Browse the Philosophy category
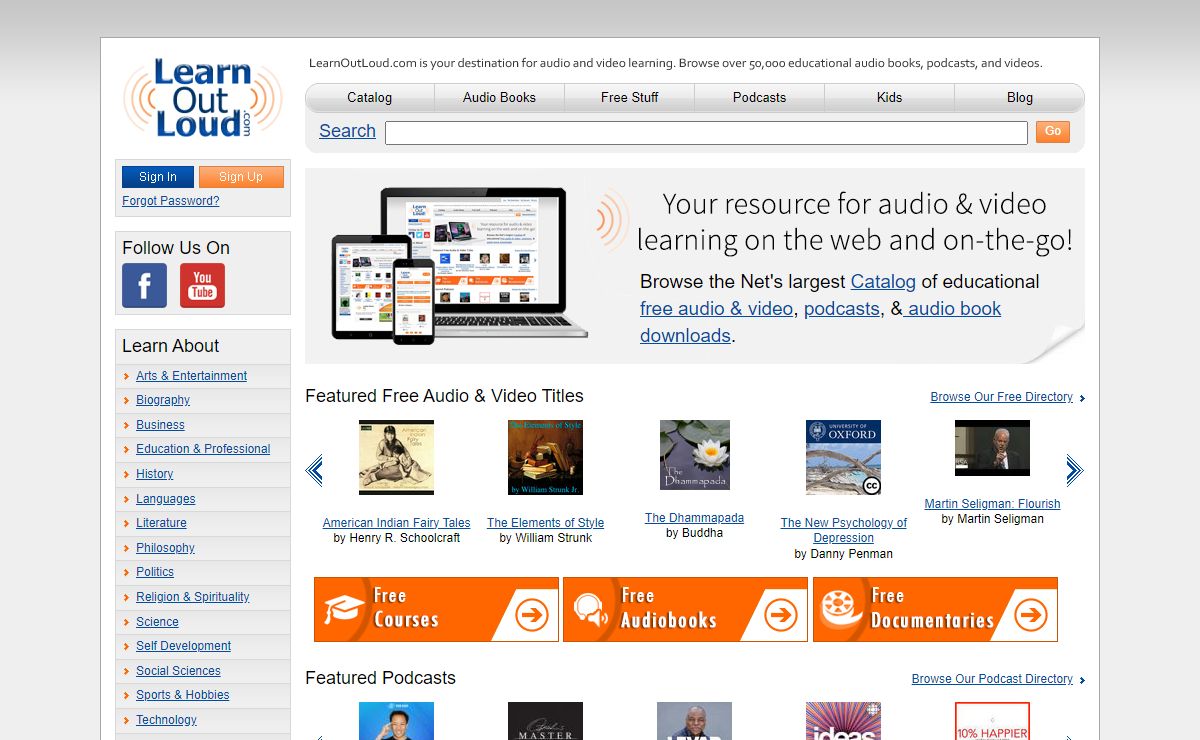Viewport: 1200px width, 740px height. pyautogui.click(x=165, y=548)
